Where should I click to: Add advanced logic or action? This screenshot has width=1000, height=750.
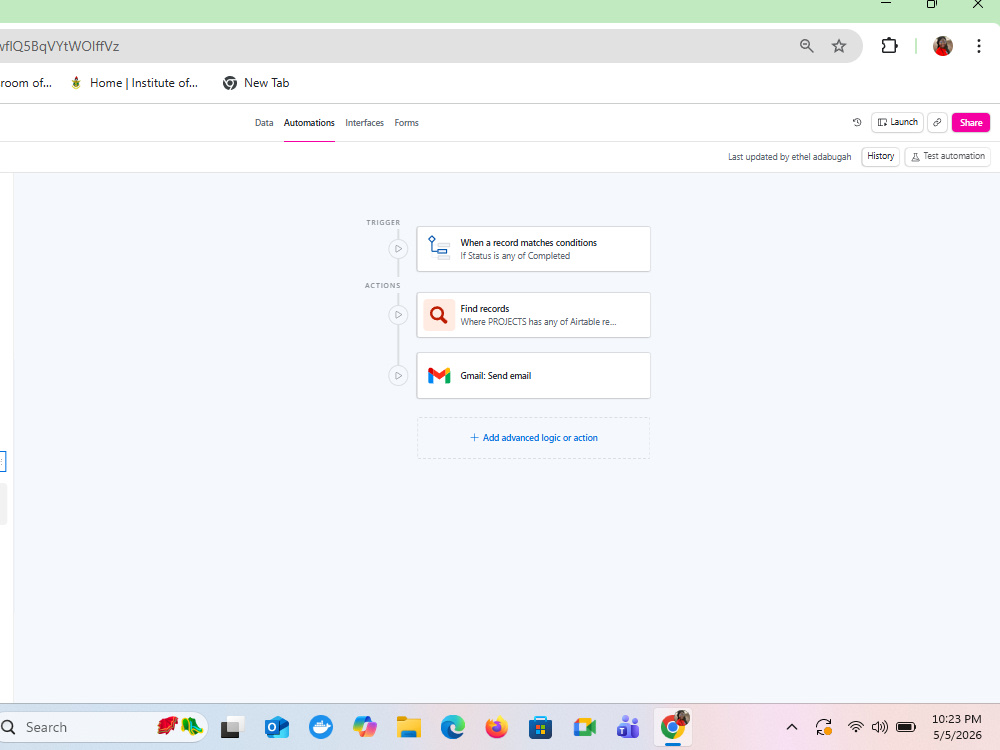533,438
